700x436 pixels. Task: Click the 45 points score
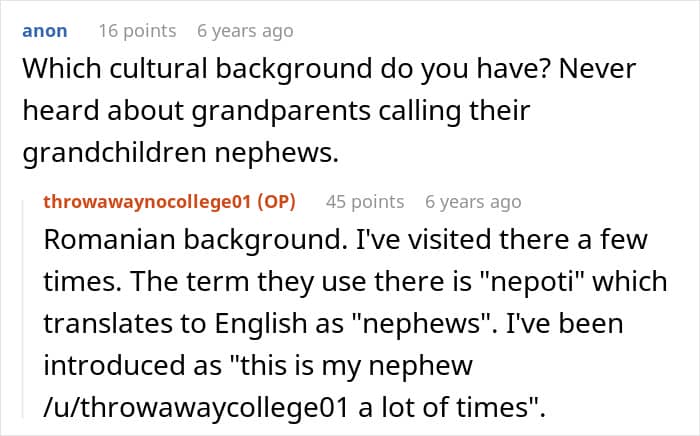coord(365,202)
